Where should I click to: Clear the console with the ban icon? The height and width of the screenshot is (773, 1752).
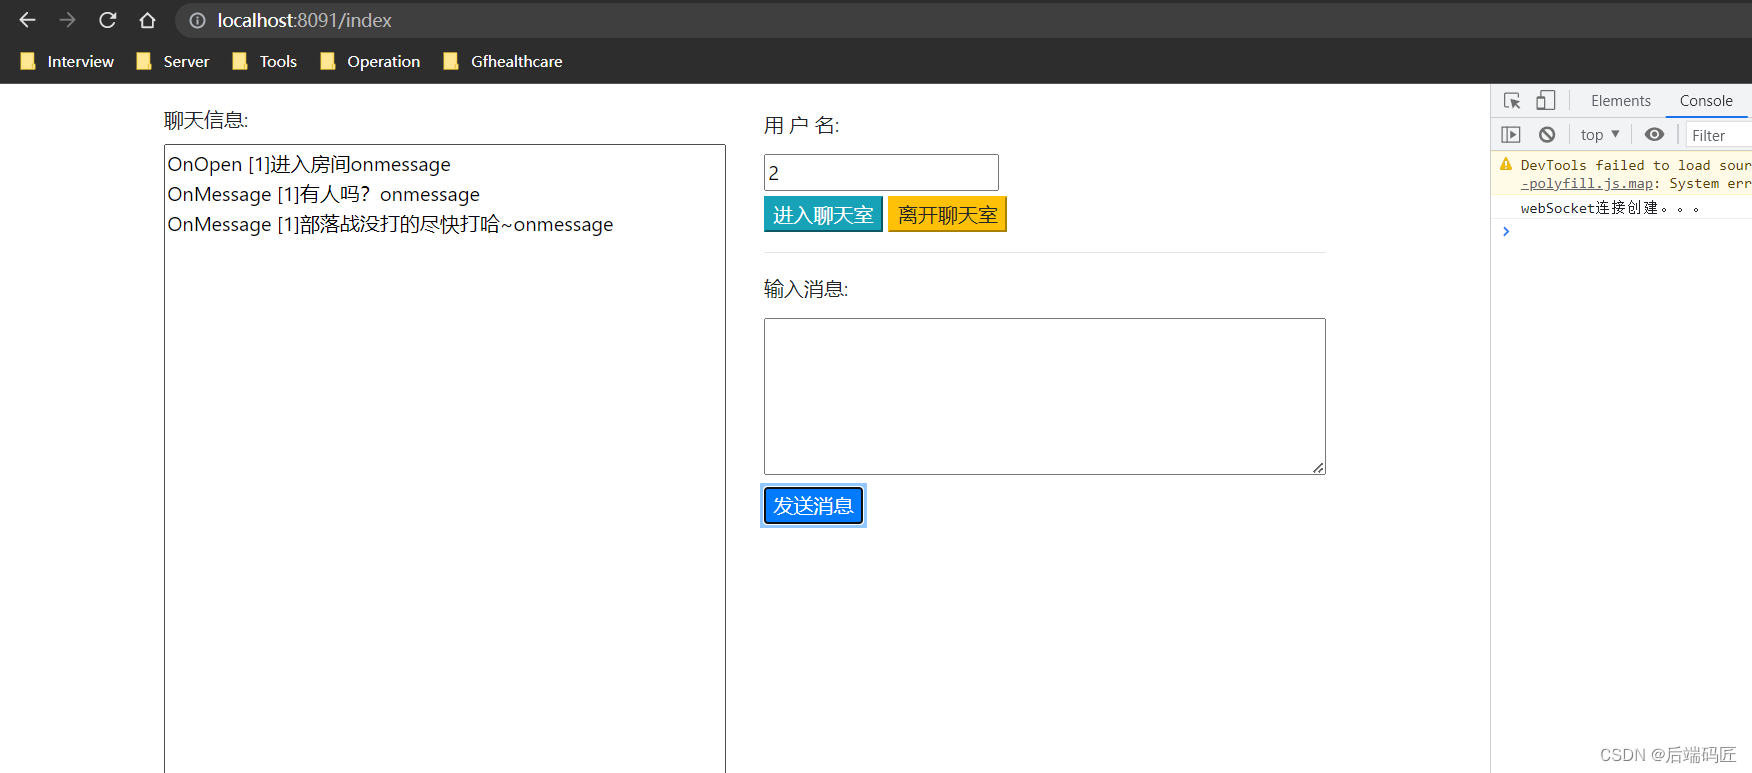click(1547, 134)
